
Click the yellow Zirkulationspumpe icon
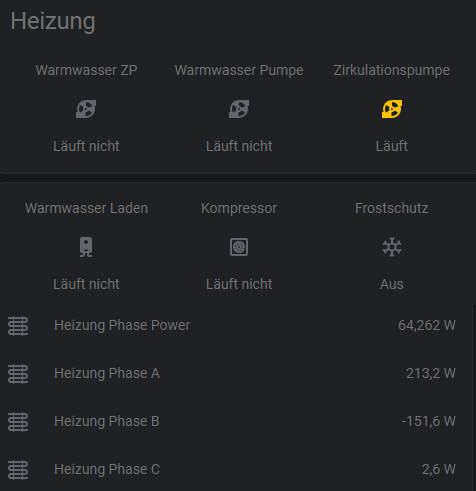[392, 109]
